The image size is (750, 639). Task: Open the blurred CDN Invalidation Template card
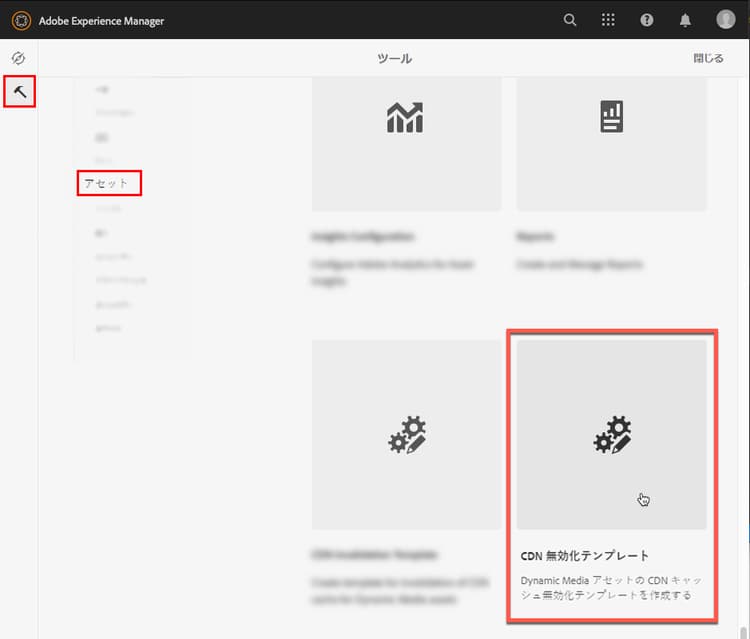click(x=406, y=434)
